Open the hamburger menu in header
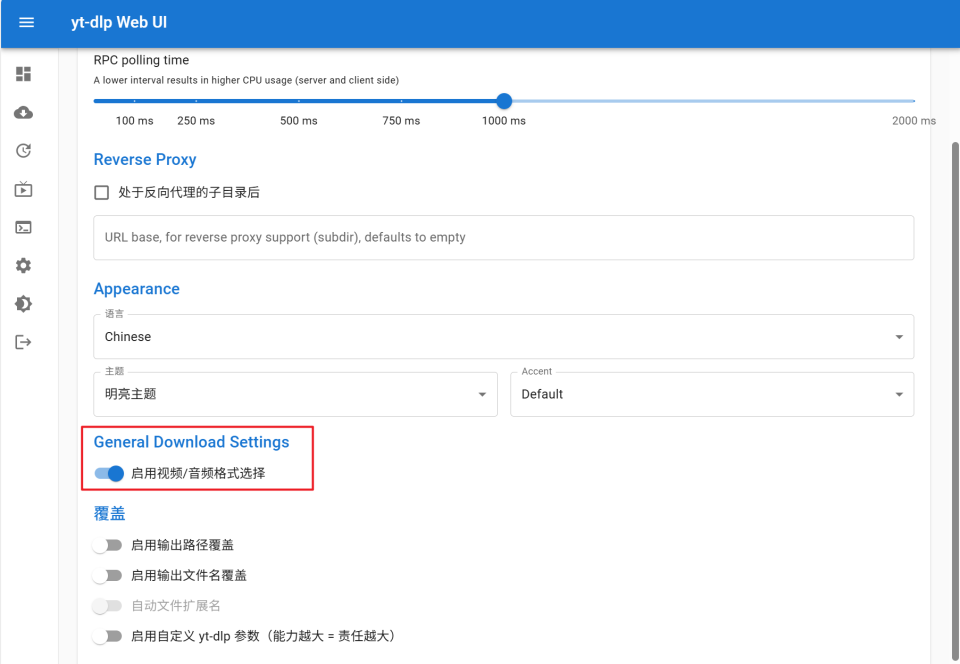960x664 pixels. coord(26,23)
